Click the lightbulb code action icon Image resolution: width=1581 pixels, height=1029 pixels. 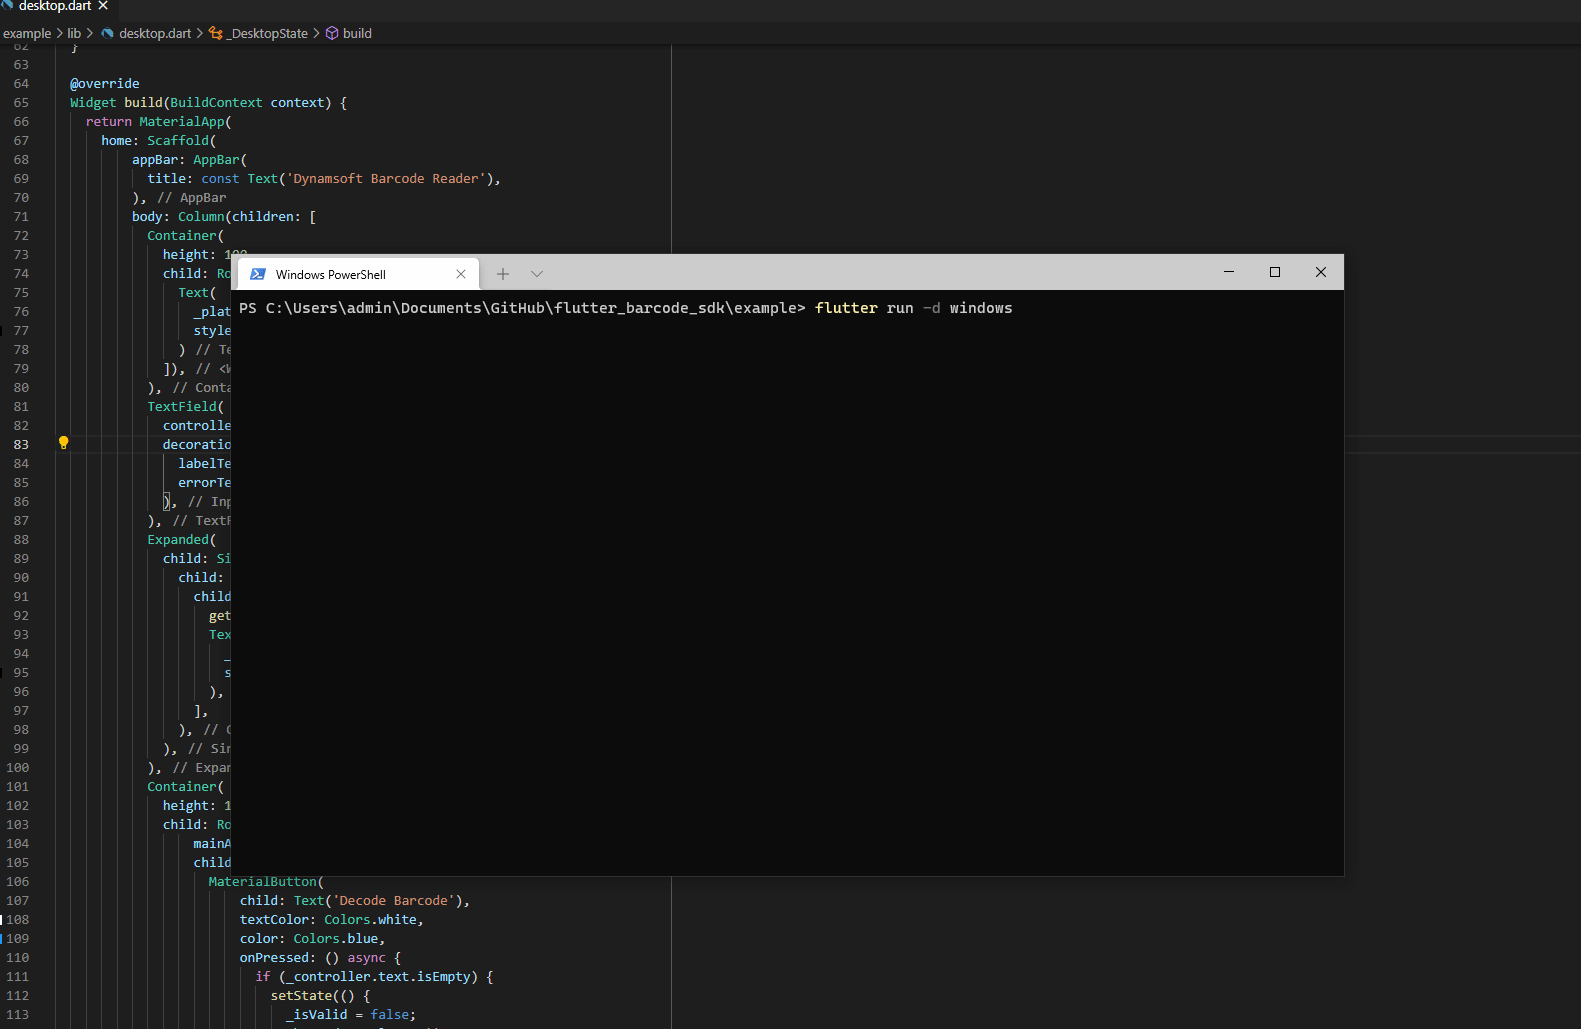tap(63, 443)
